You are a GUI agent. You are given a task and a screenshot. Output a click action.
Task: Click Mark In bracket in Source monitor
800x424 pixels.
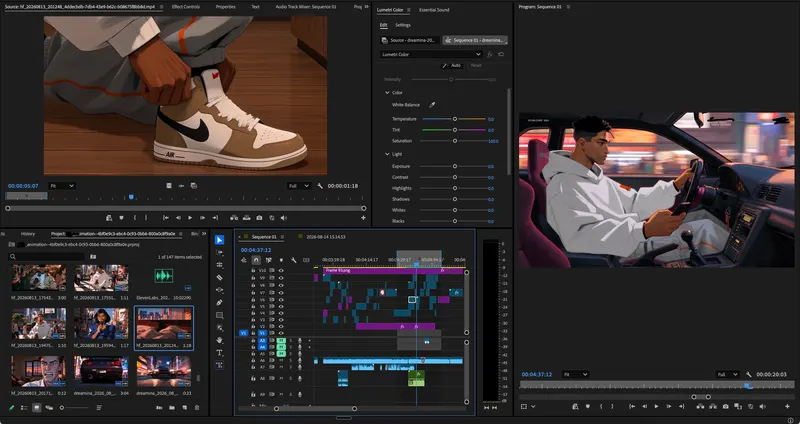coord(135,218)
